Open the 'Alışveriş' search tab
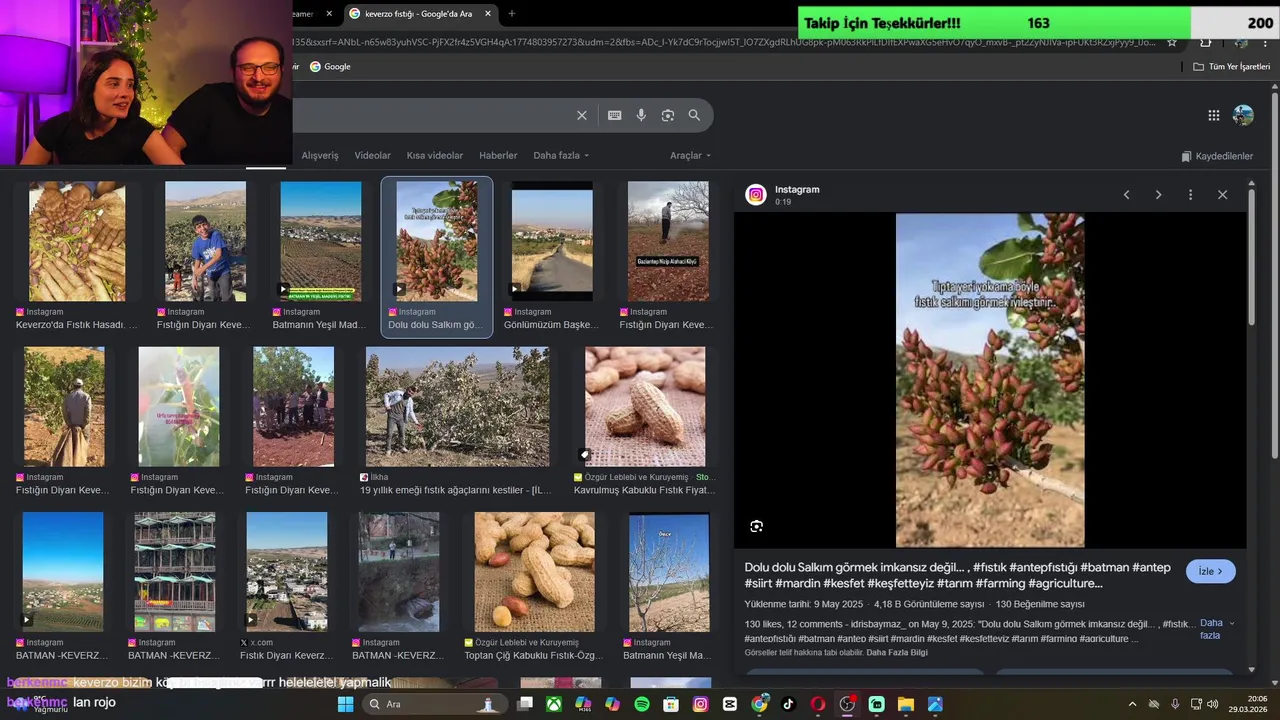1280x720 pixels. pyautogui.click(x=320, y=155)
